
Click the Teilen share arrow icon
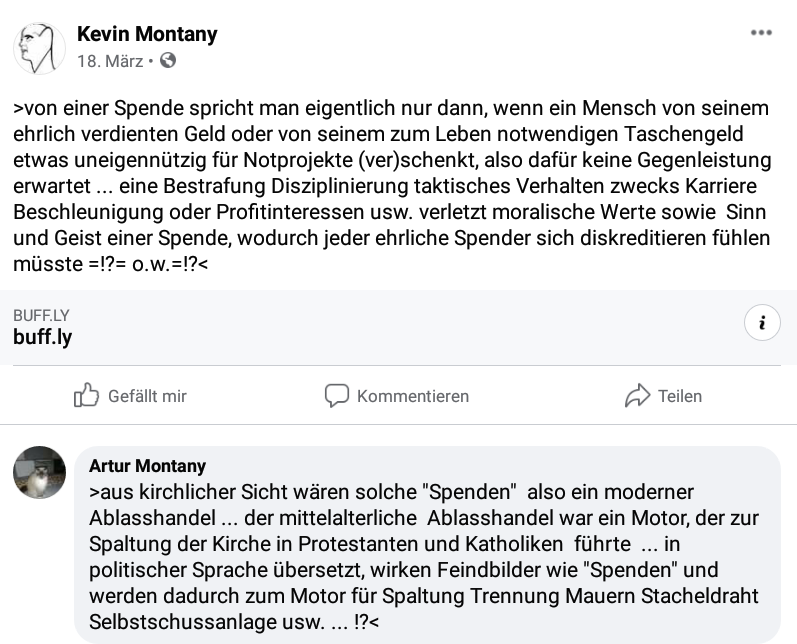pos(637,395)
